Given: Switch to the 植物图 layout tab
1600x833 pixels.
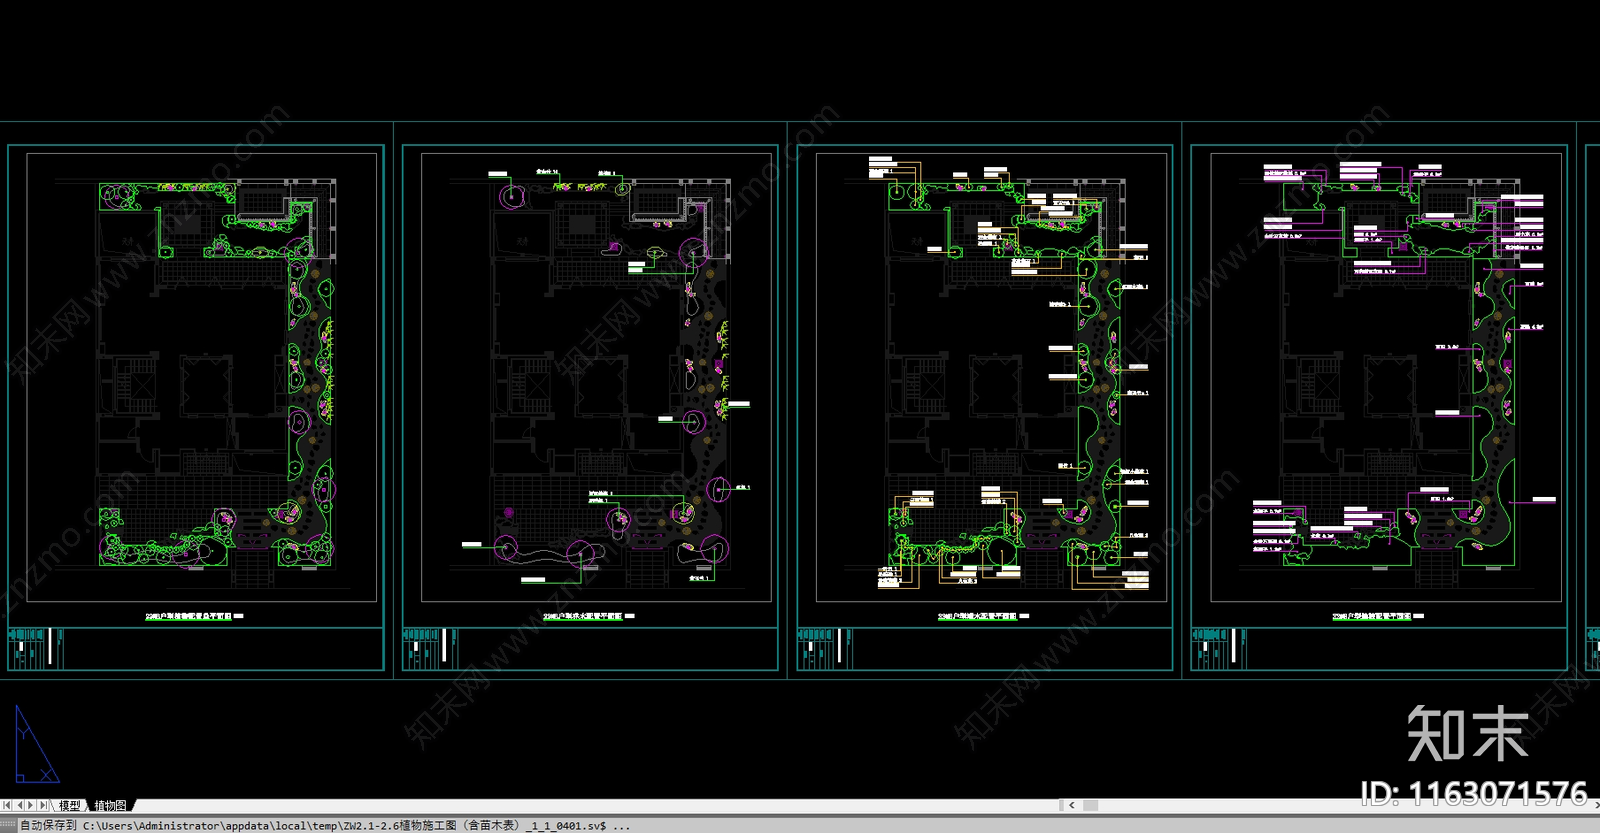Looking at the screenshot, I should [110, 805].
